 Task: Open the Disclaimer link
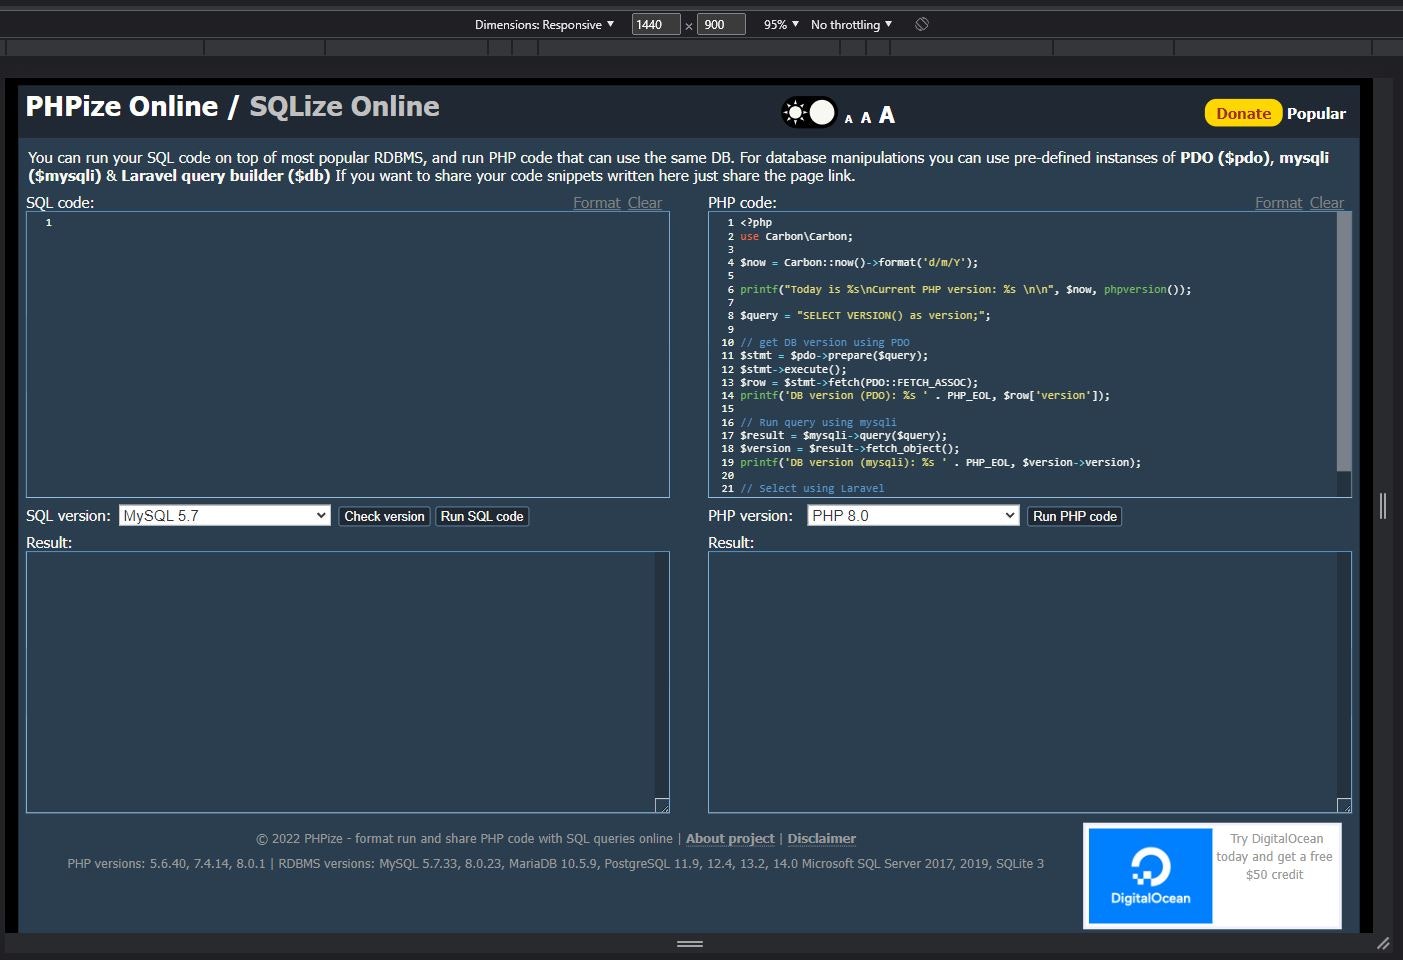(x=822, y=839)
